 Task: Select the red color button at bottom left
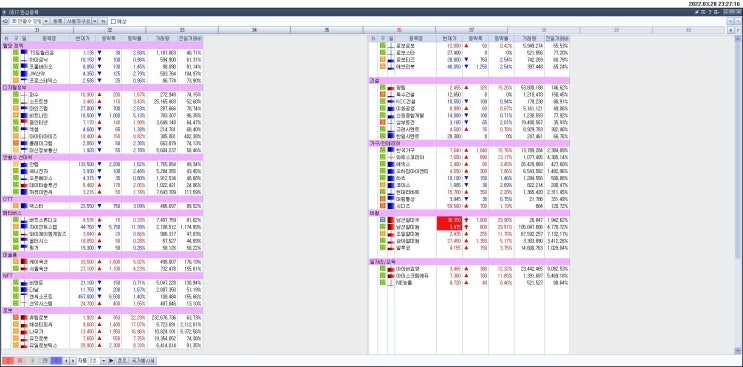pos(7,361)
